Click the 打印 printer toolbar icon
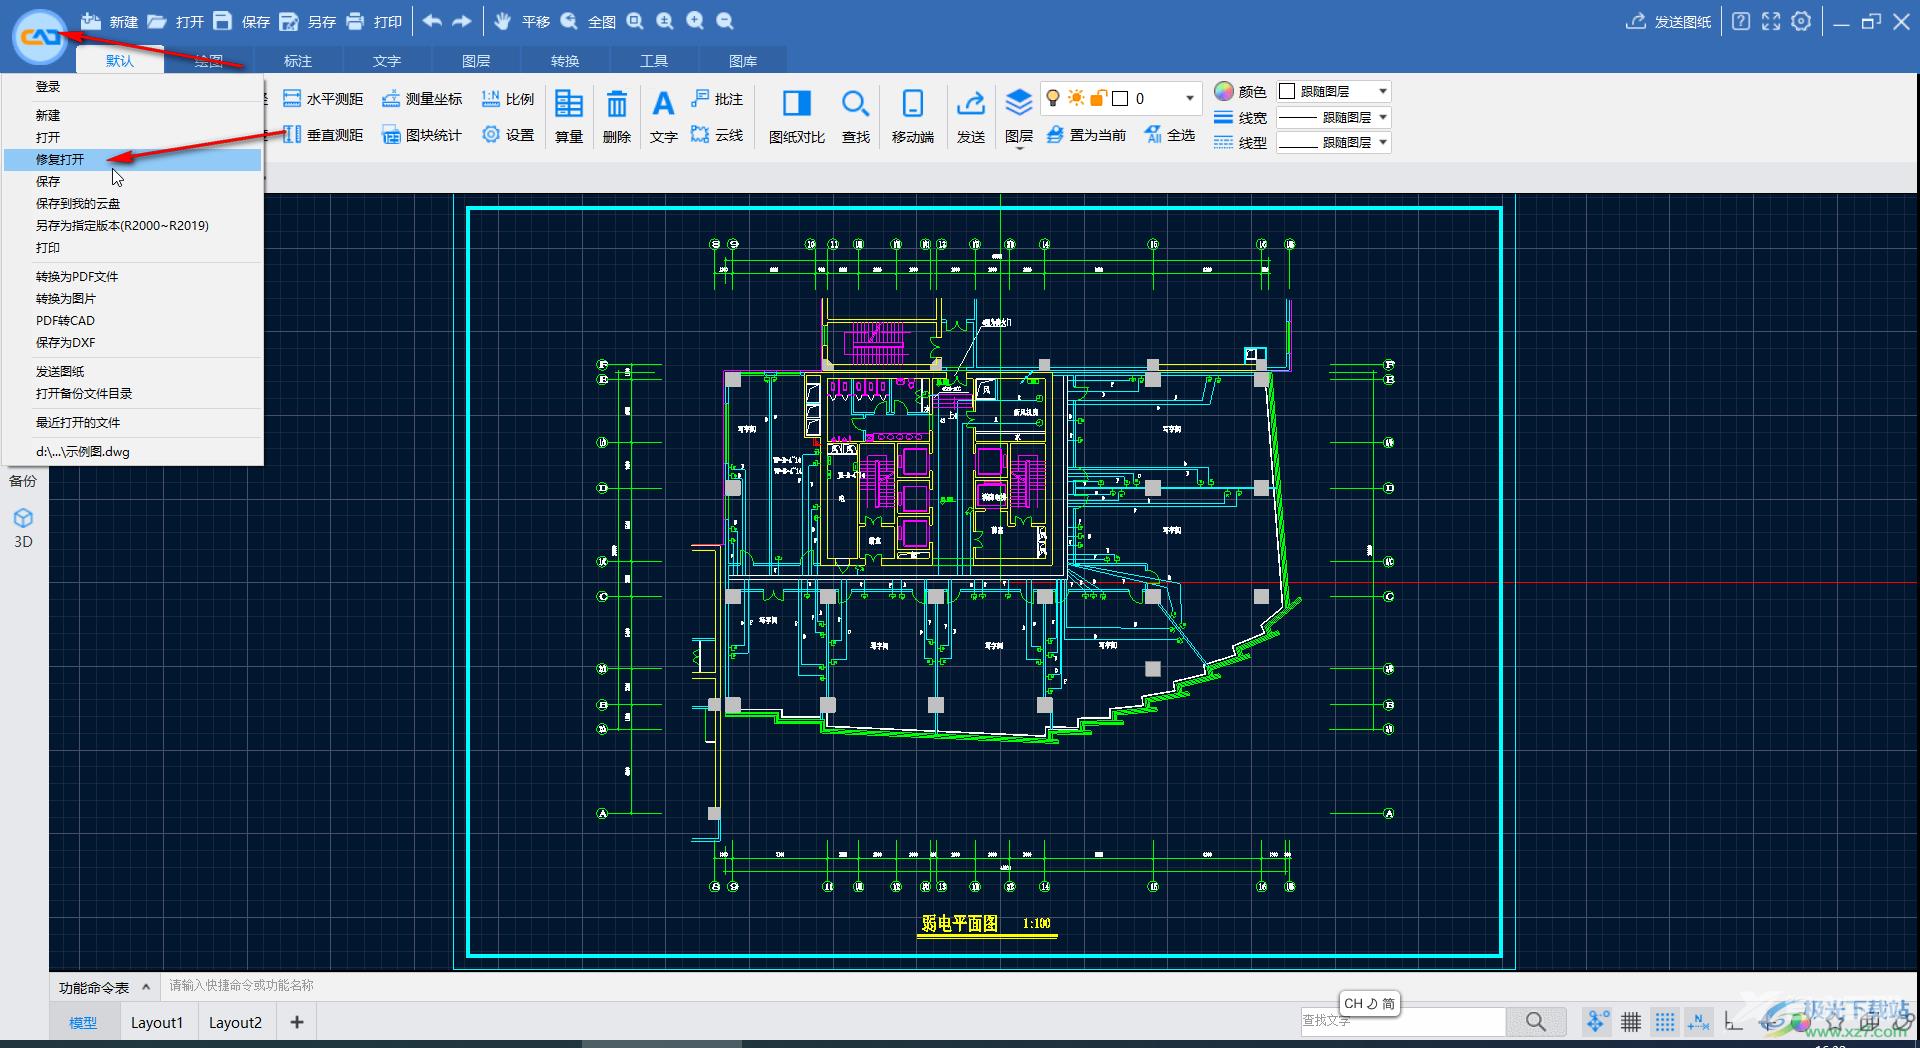1920x1048 pixels. click(x=355, y=21)
